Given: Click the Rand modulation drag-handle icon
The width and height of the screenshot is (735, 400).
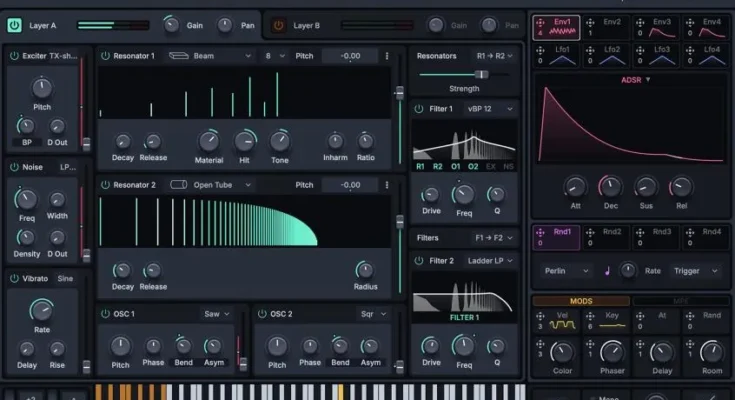Looking at the screenshot, I should pos(690,316).
